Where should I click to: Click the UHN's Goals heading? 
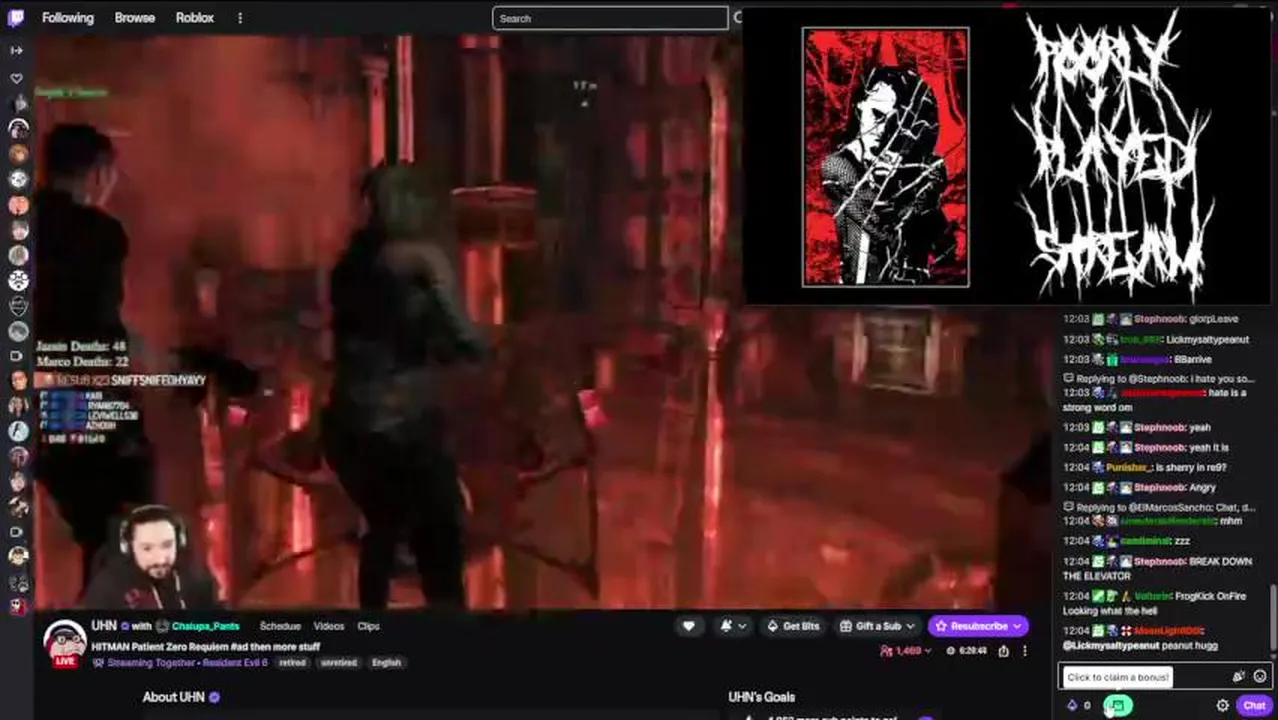click(762, 697)
